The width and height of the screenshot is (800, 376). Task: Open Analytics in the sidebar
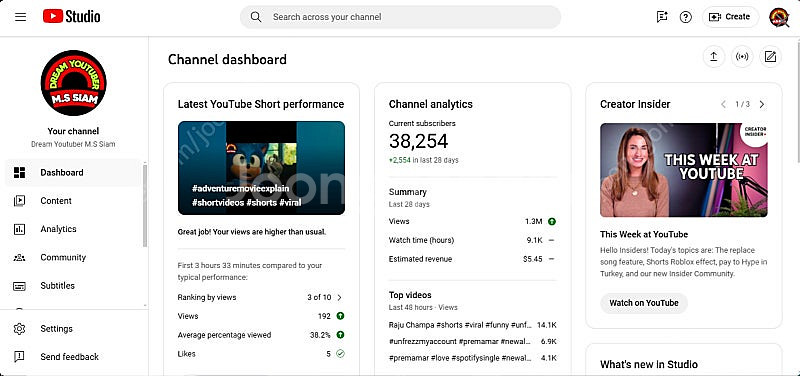[73, 229]
